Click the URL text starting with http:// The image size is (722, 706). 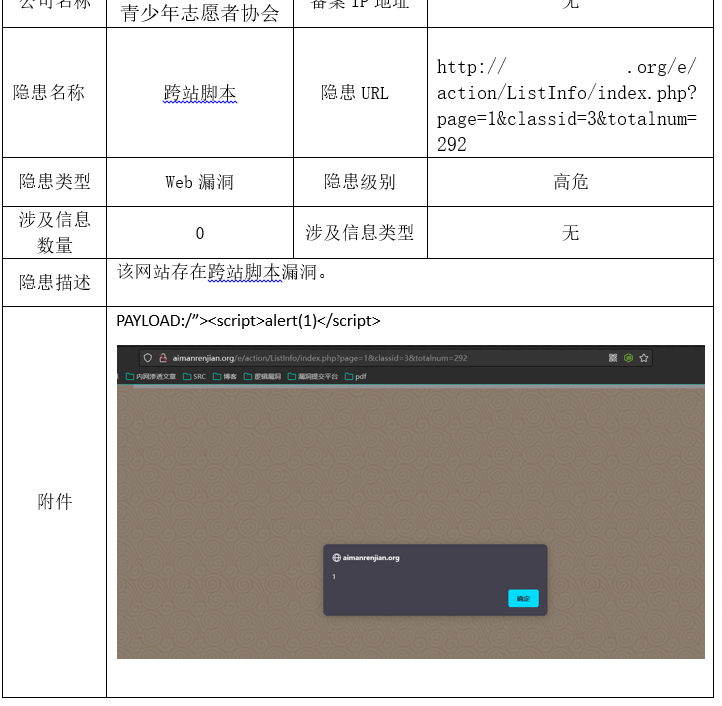click(x=567, y=106)
